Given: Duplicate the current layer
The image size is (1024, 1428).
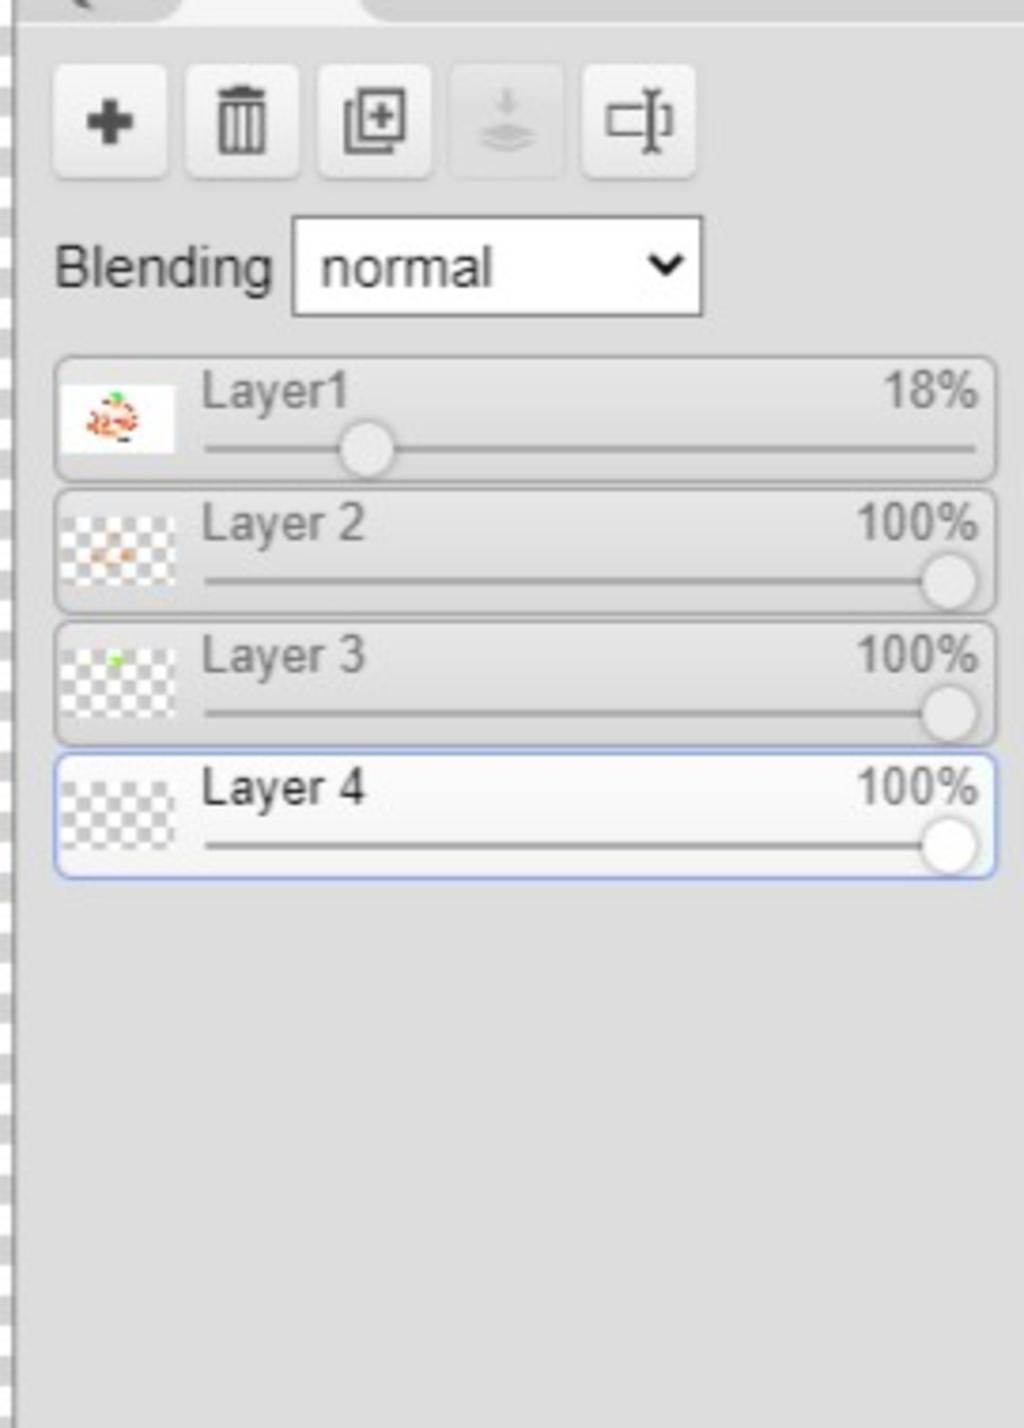Looking at the screenshot, I should pyautogui.click(x=375, y=122).
